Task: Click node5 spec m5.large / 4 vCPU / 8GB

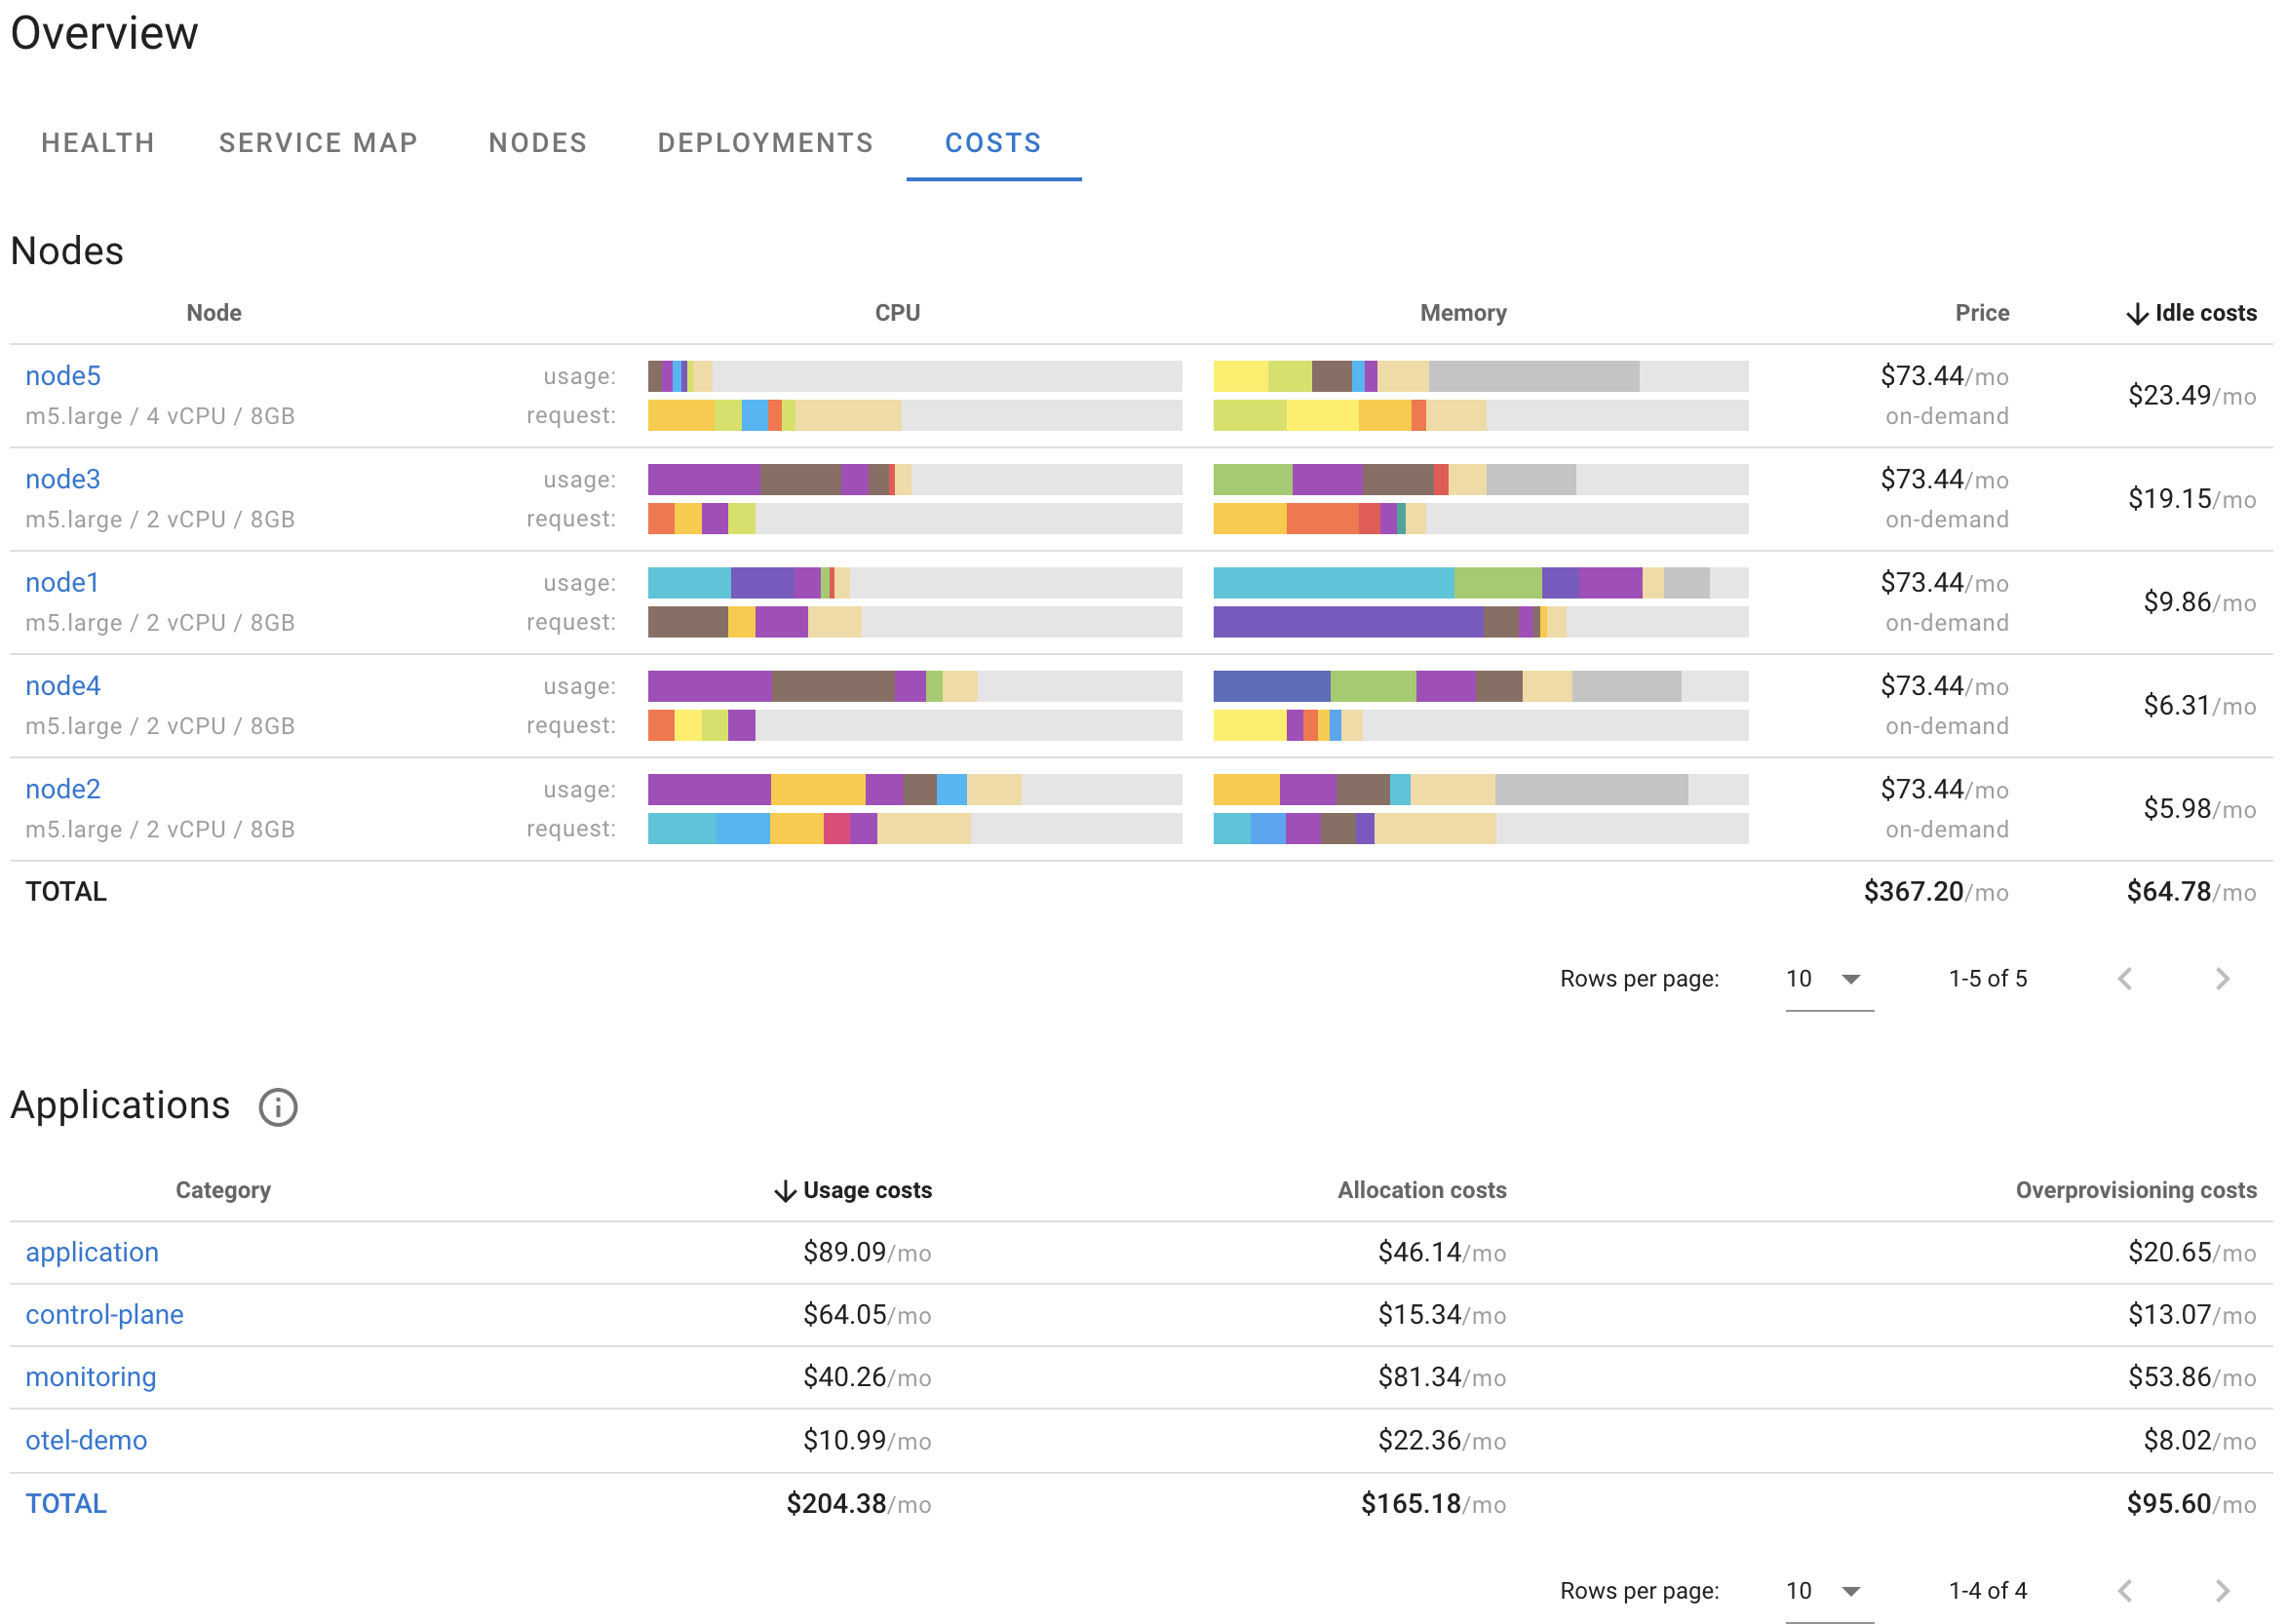Action: (x=160, y=416)
